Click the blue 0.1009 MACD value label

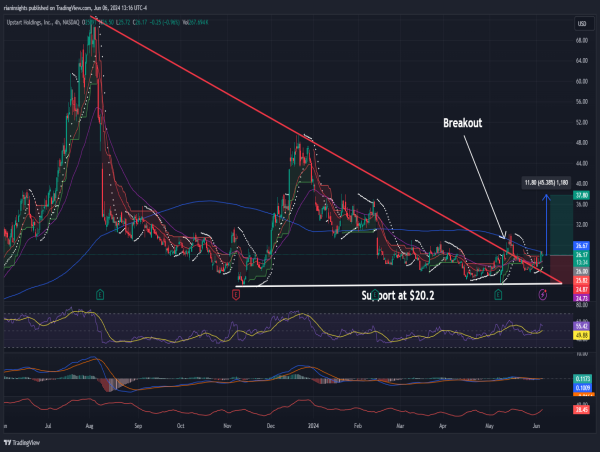click(583, 388)
